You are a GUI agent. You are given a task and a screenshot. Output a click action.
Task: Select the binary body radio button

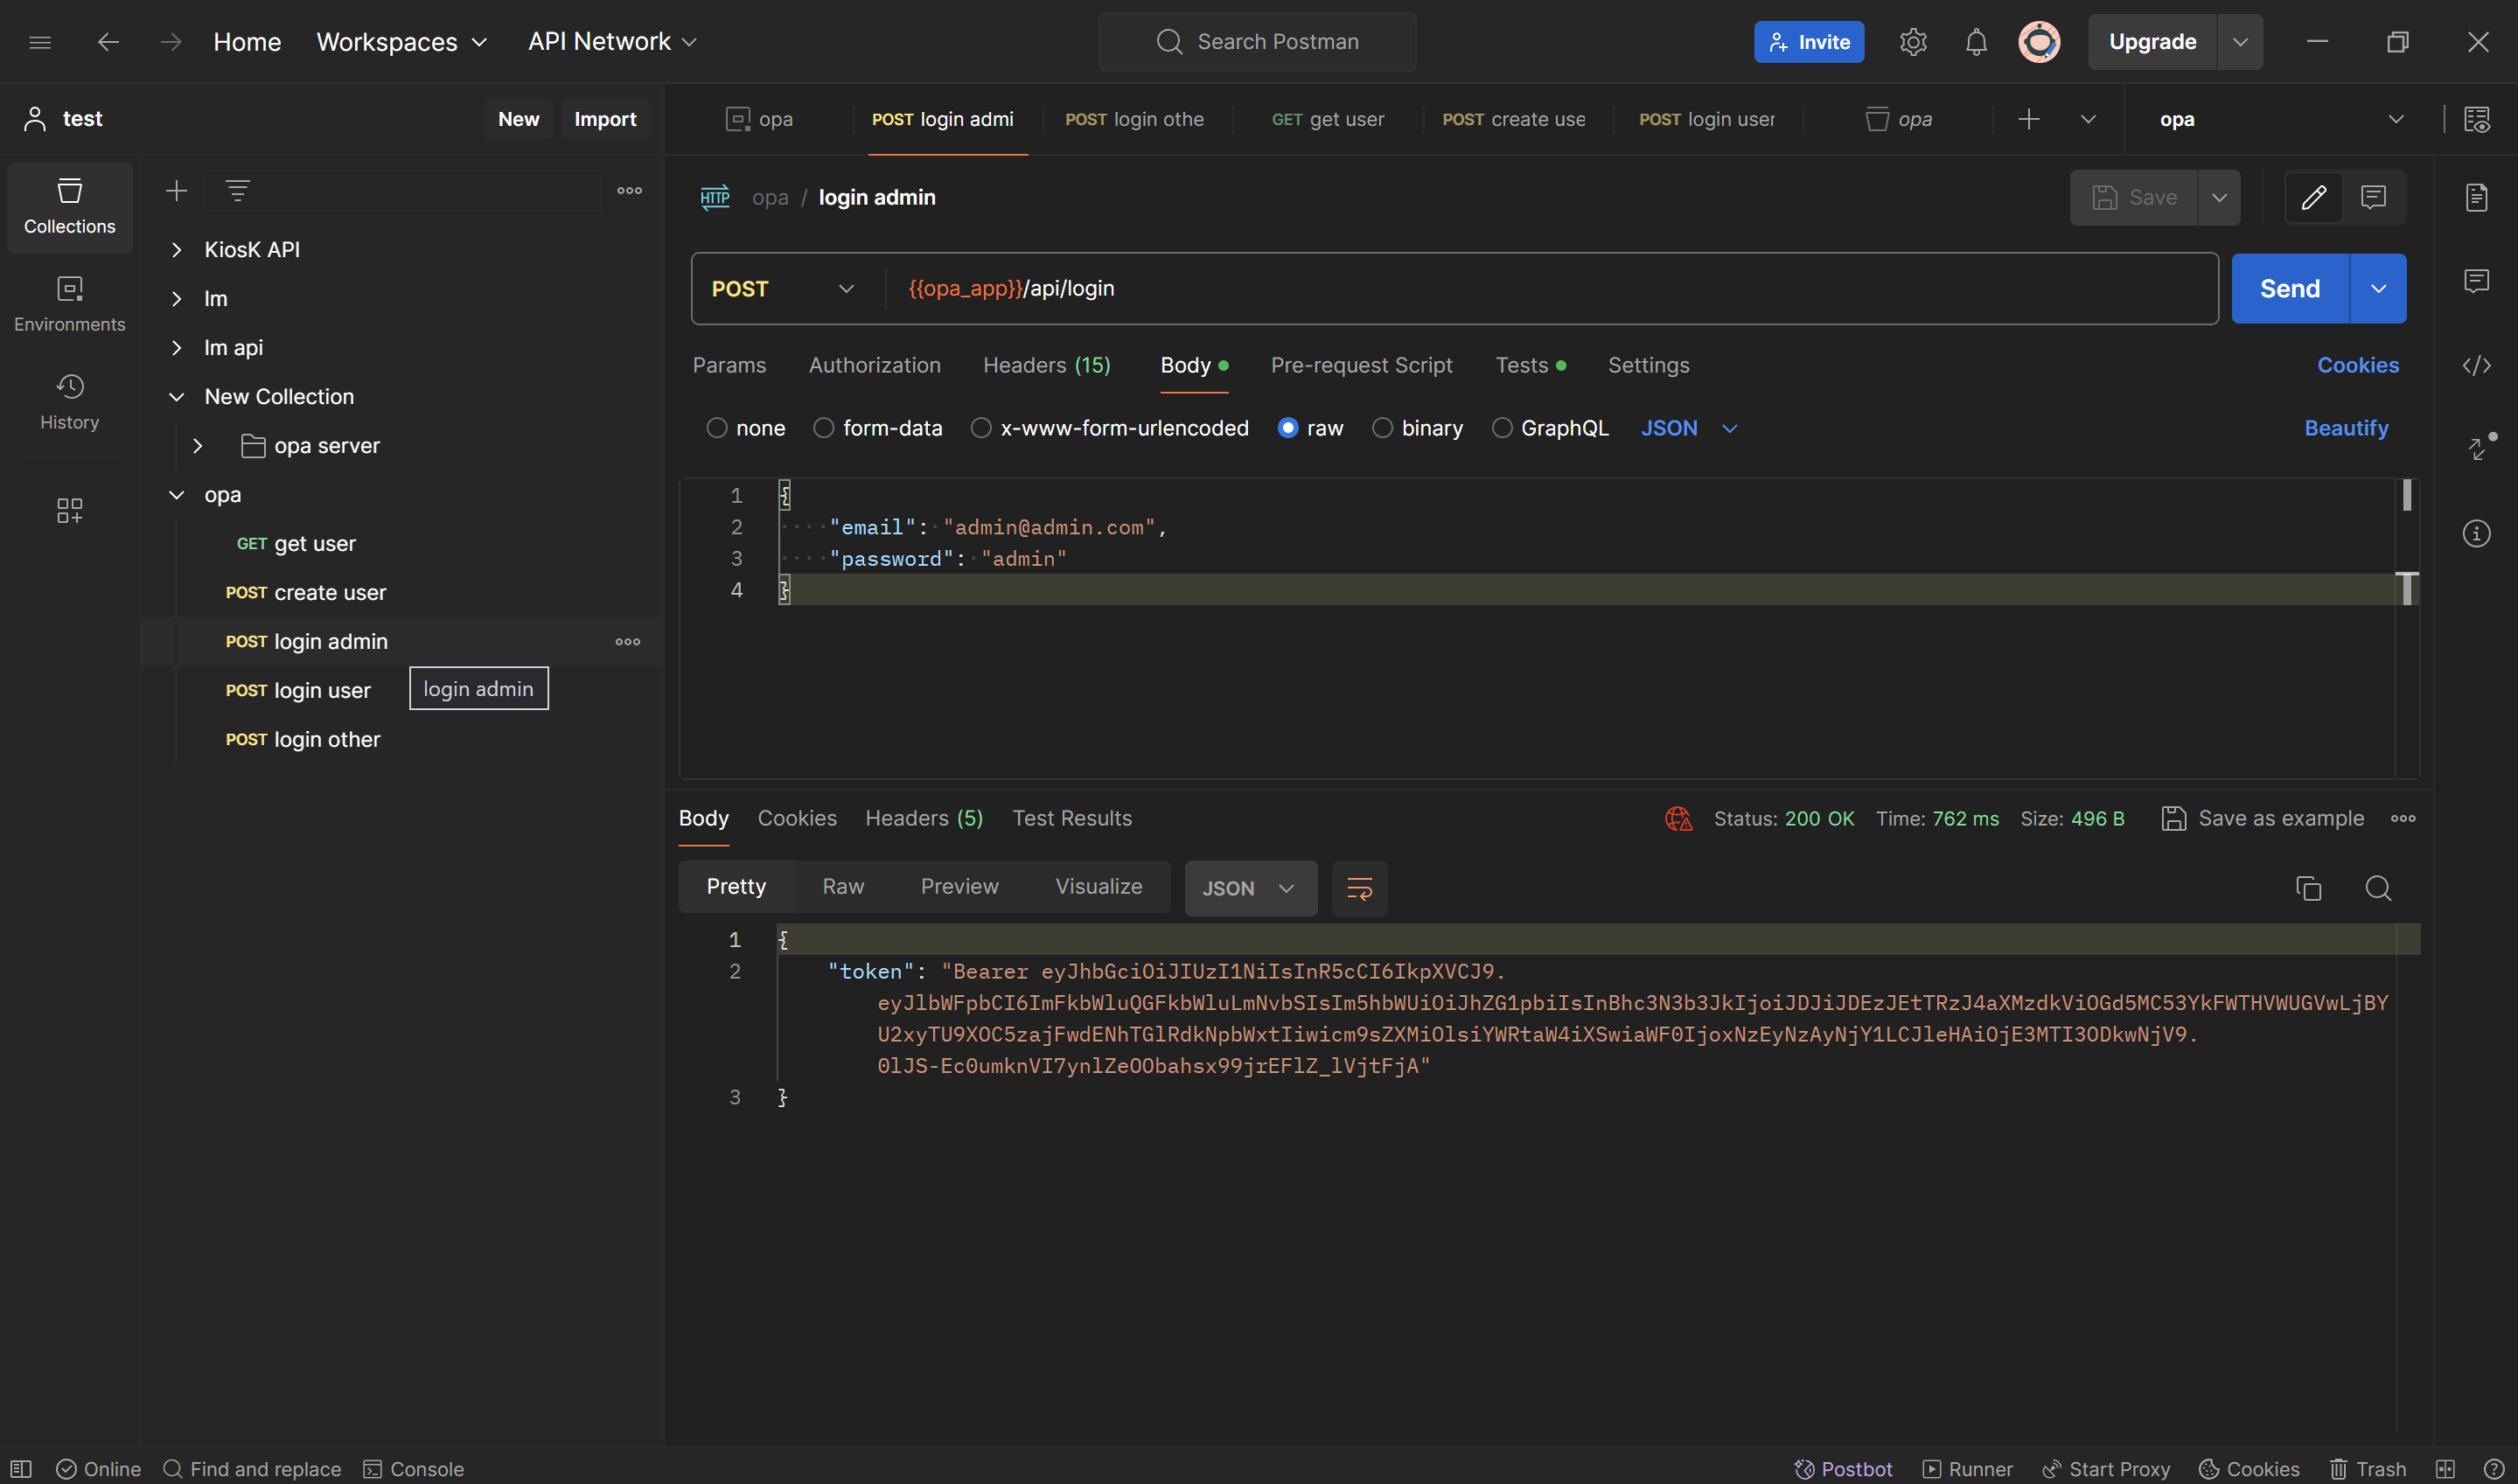1382,428
